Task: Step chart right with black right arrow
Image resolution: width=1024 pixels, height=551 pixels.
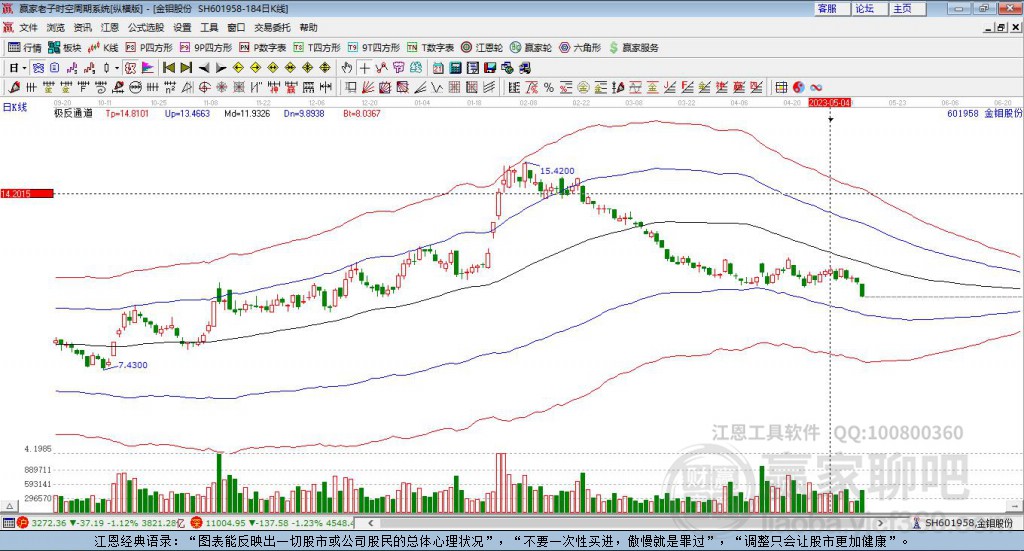Action: (221, 68)
